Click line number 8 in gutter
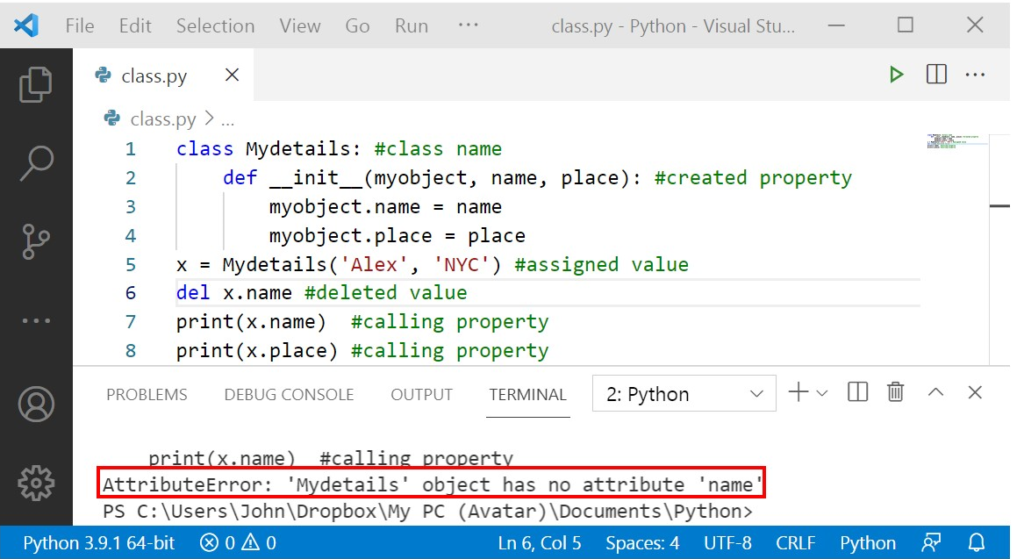This screenshot has width=1024, height=559. click(x=131, y=351)
